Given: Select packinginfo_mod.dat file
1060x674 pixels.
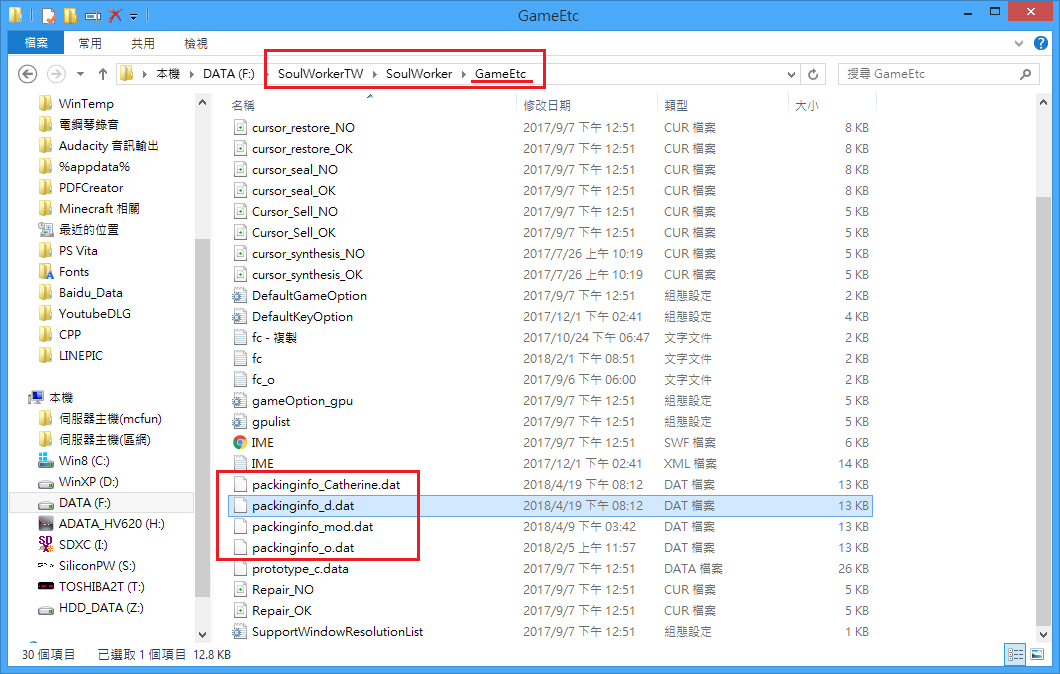Looking at the screenshot, I should pyautogui.click(x=312, y=527).
